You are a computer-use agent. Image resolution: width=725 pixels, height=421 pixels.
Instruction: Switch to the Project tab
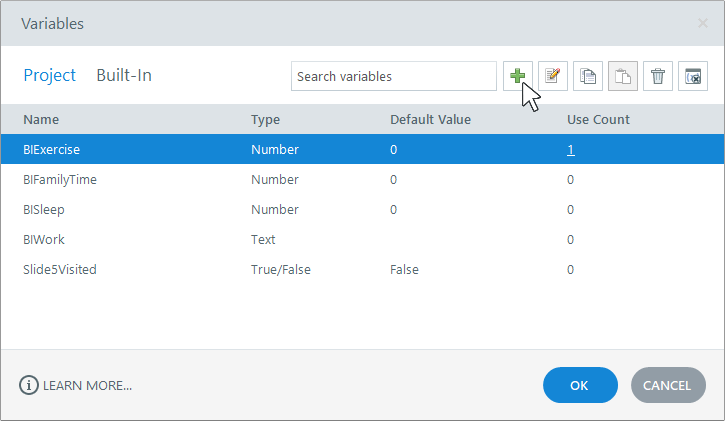click(x=49, y=75)
